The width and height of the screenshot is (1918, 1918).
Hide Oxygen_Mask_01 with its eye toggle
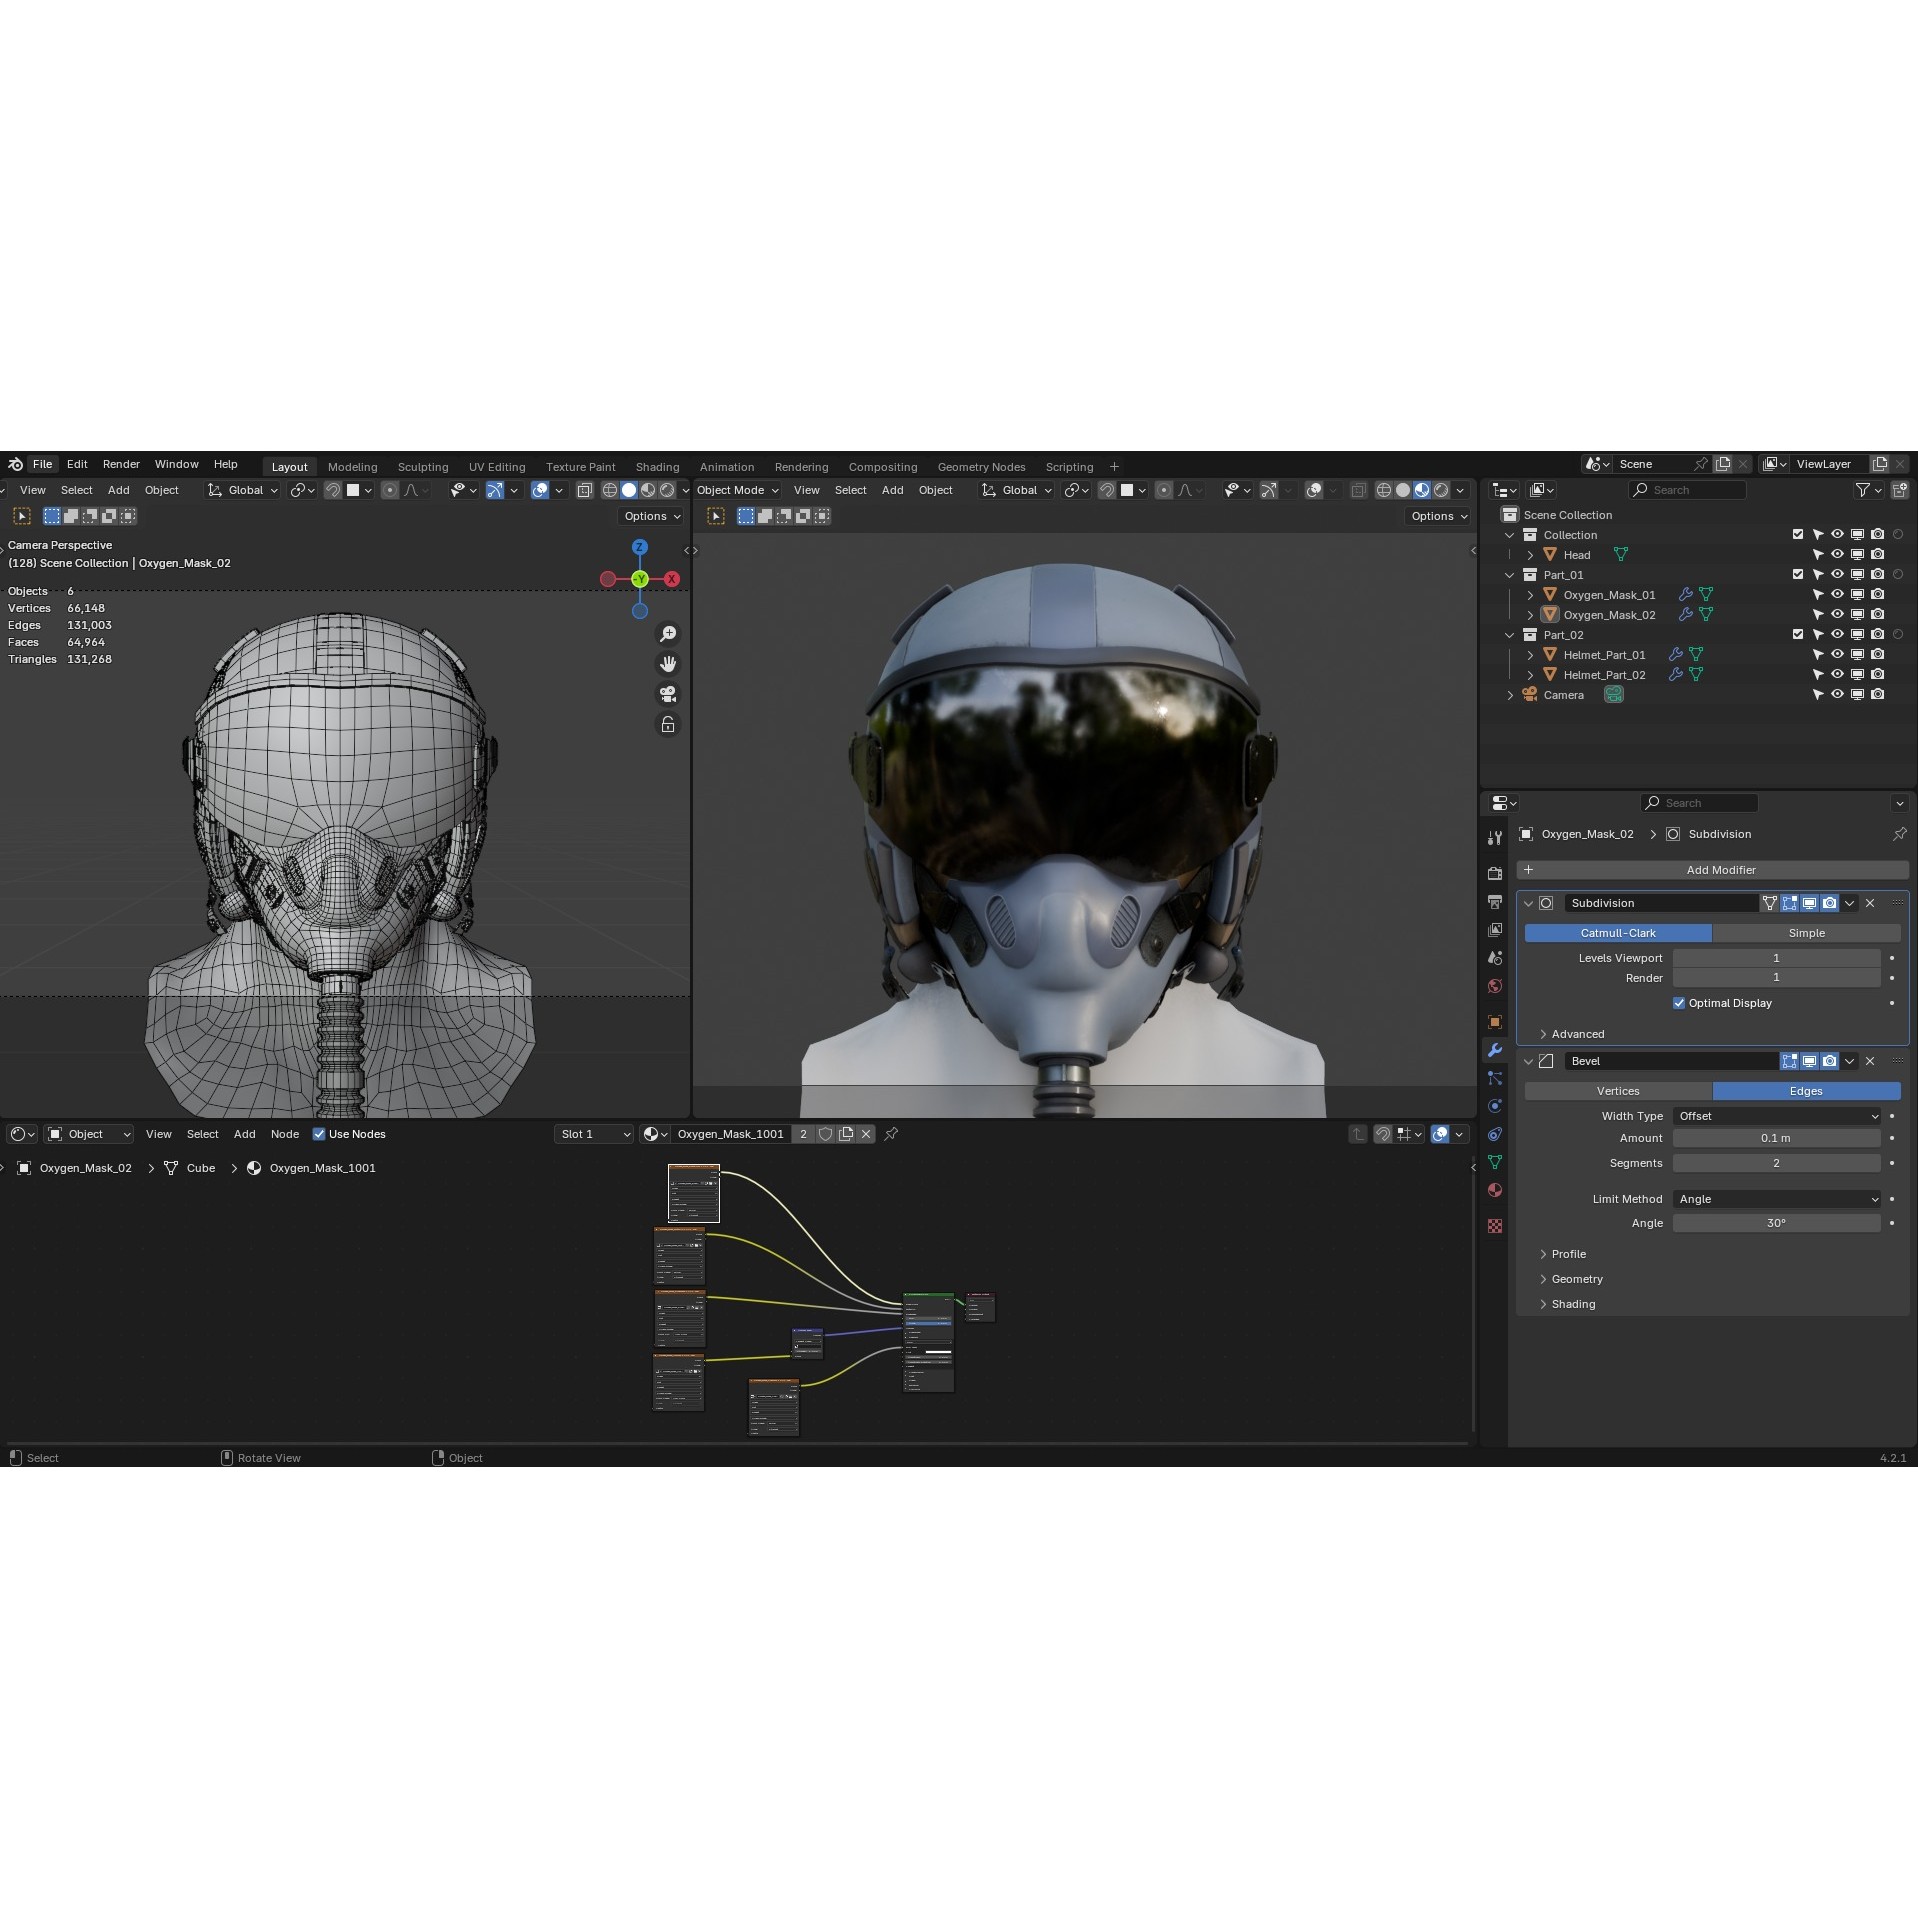pyautogui.click(x=1837, y=594)
